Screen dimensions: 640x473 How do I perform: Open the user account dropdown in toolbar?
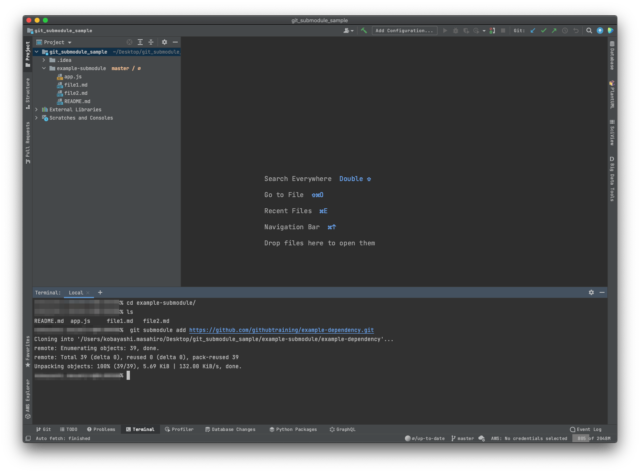tap(348, 31)
